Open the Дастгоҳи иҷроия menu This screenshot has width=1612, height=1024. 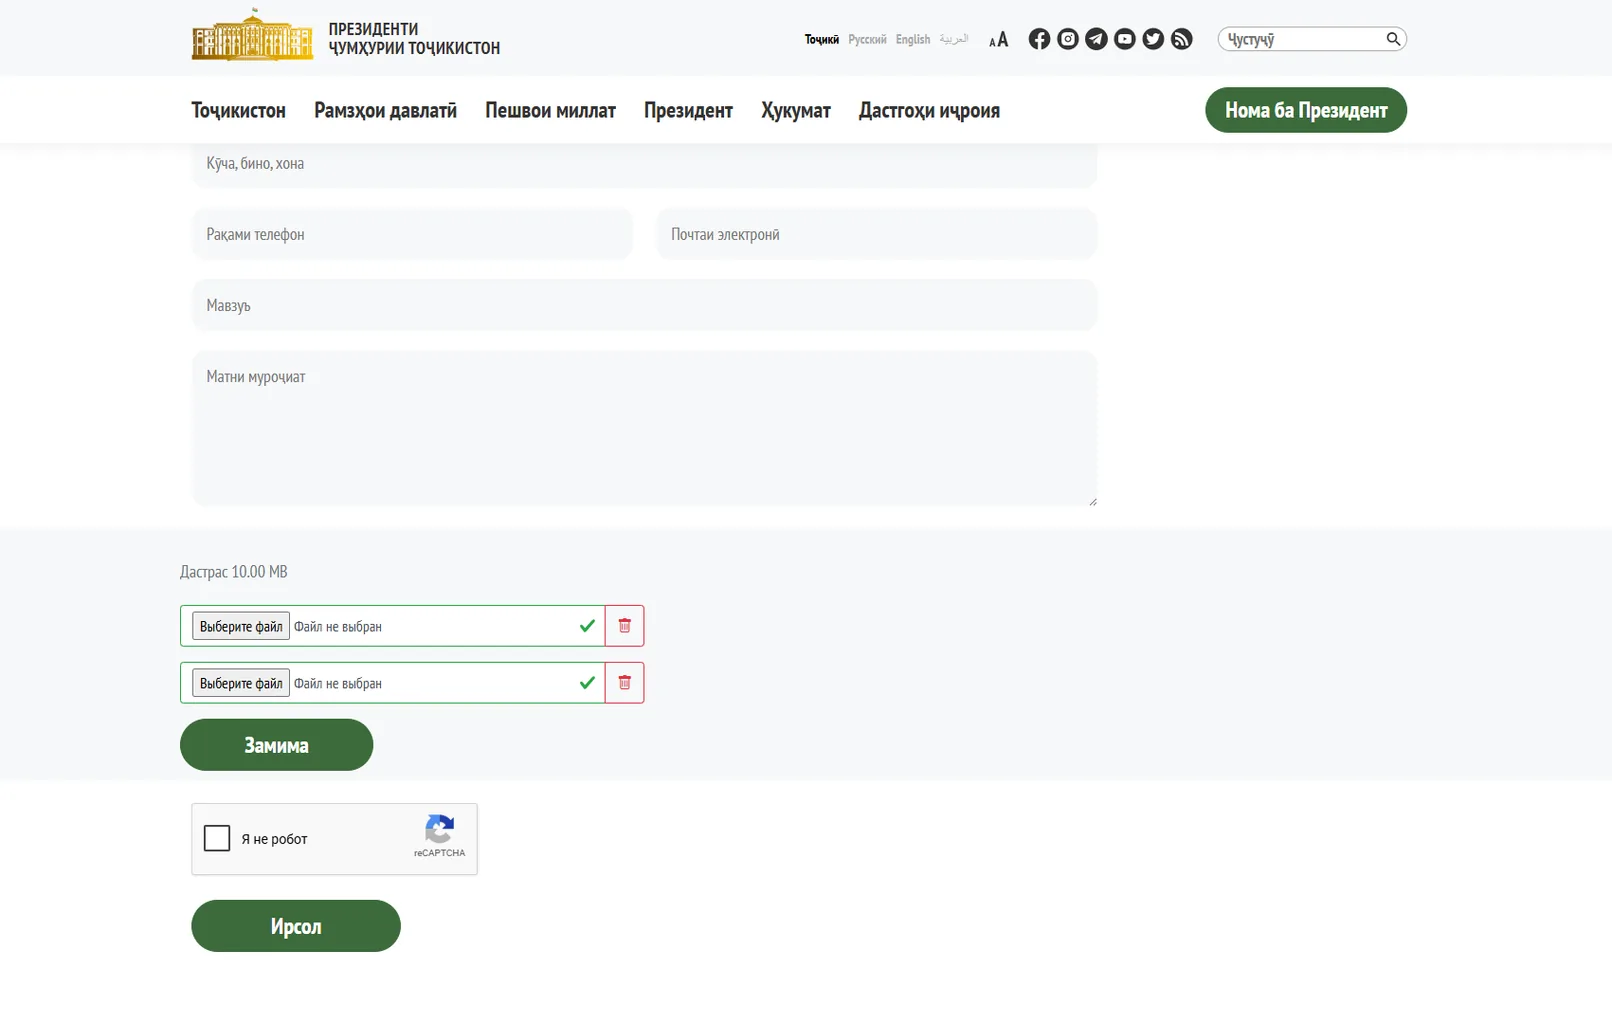click(x=929, y=110)
